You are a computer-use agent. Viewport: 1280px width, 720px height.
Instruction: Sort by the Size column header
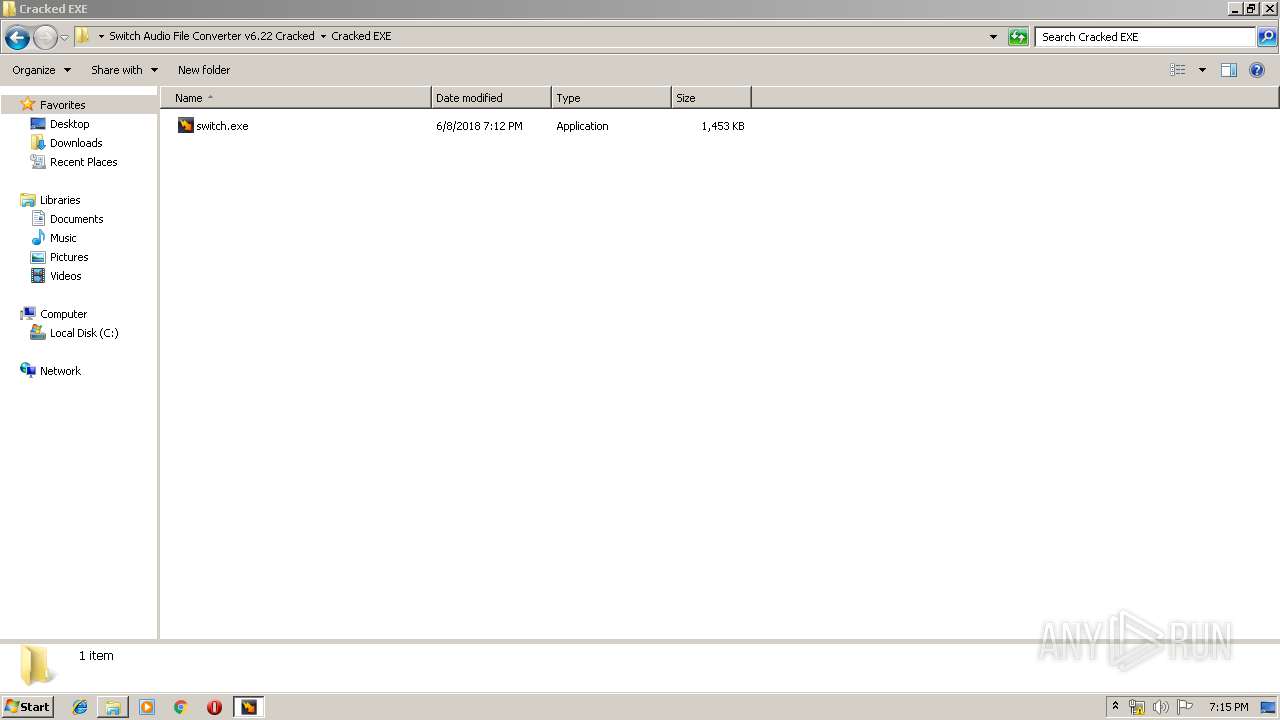point(711,98)
